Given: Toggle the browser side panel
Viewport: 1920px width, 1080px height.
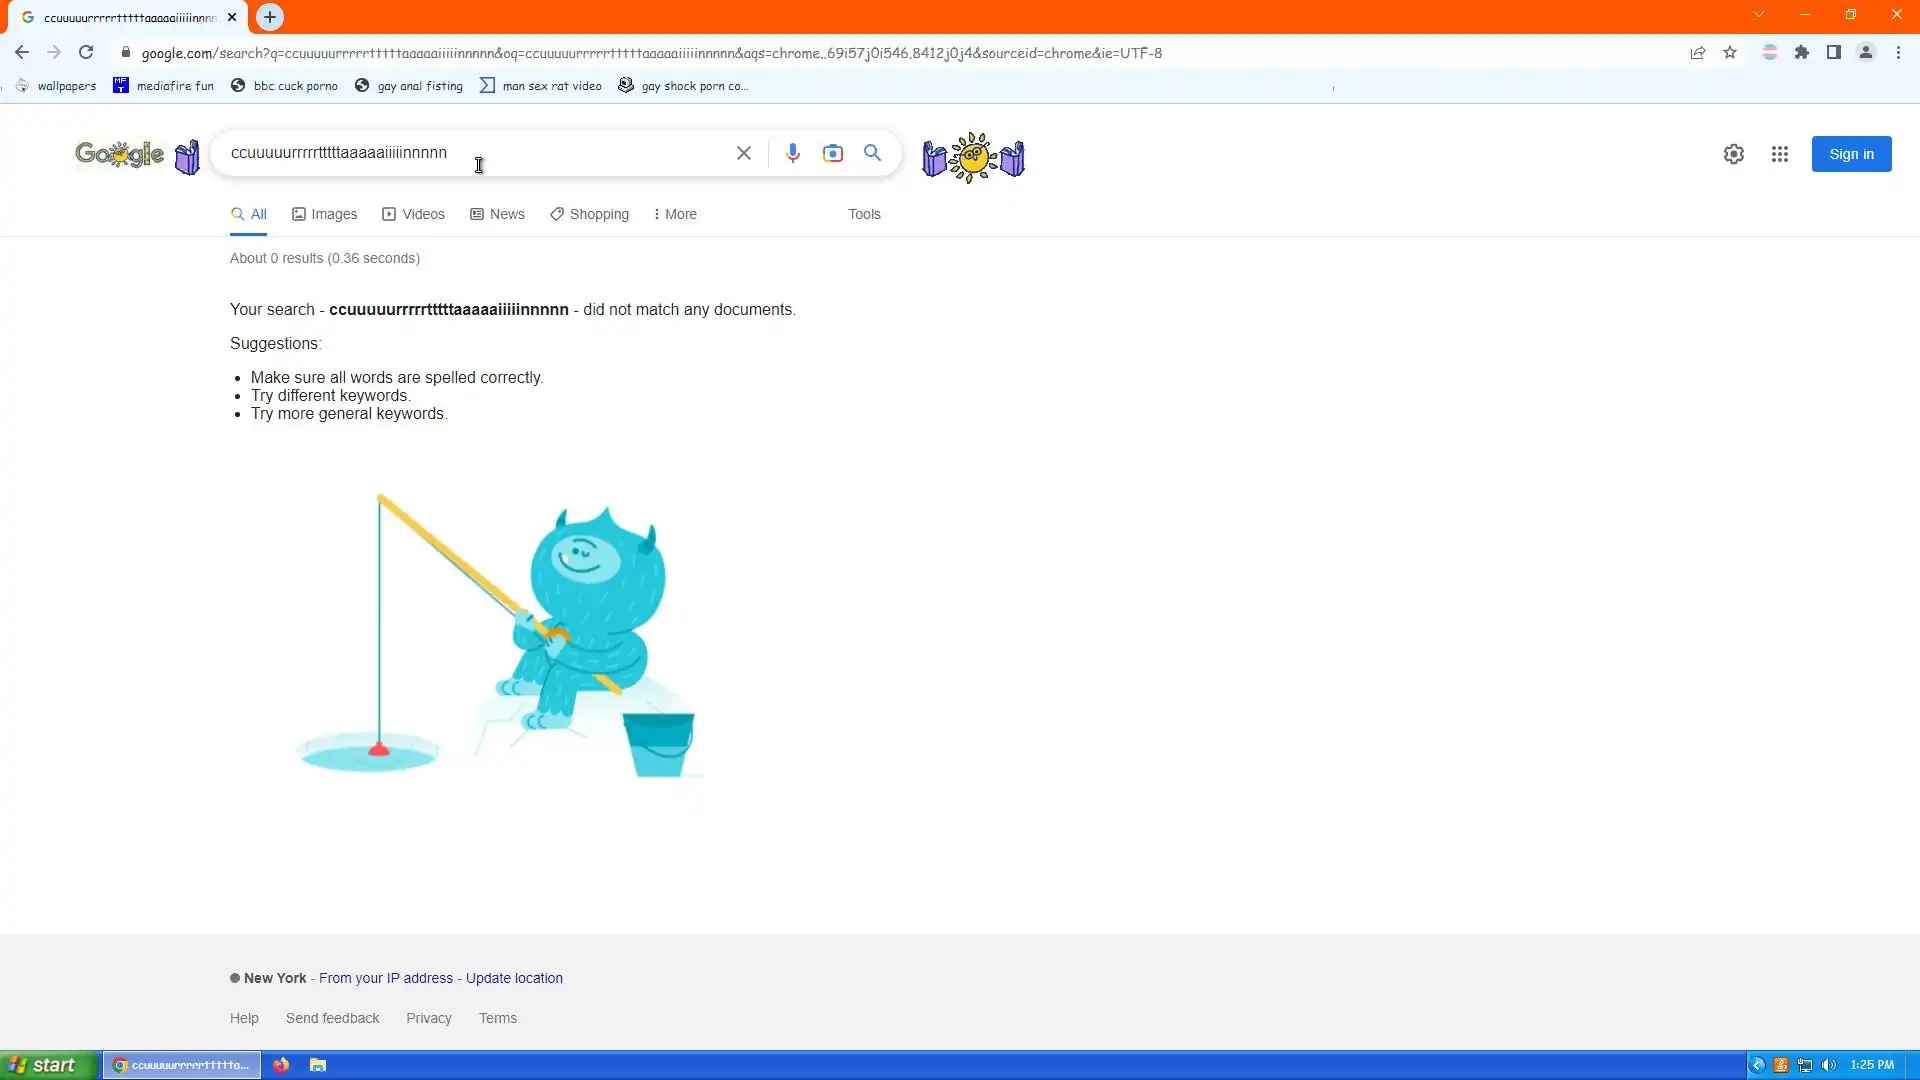Looking at the screenshot, I should click(1833, 53).
